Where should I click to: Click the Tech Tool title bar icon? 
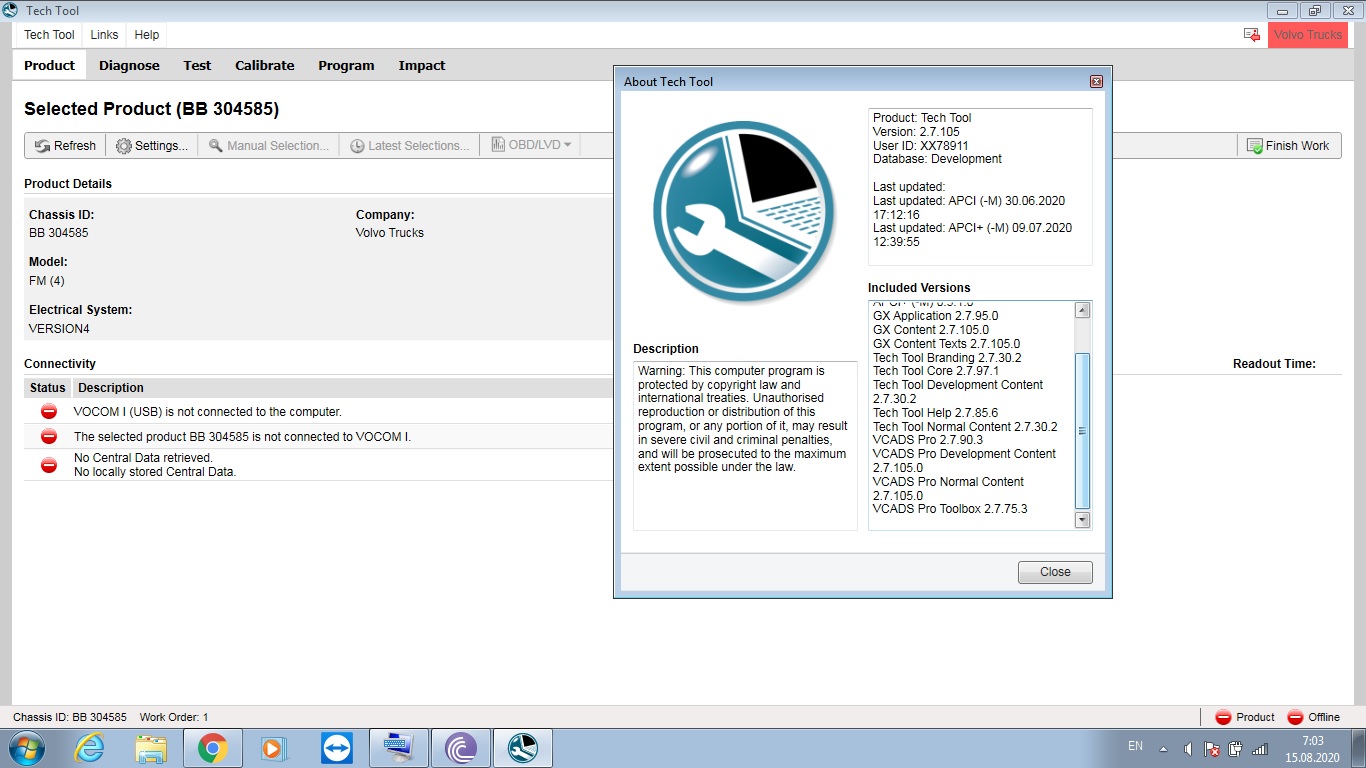(x=11, y=11)
